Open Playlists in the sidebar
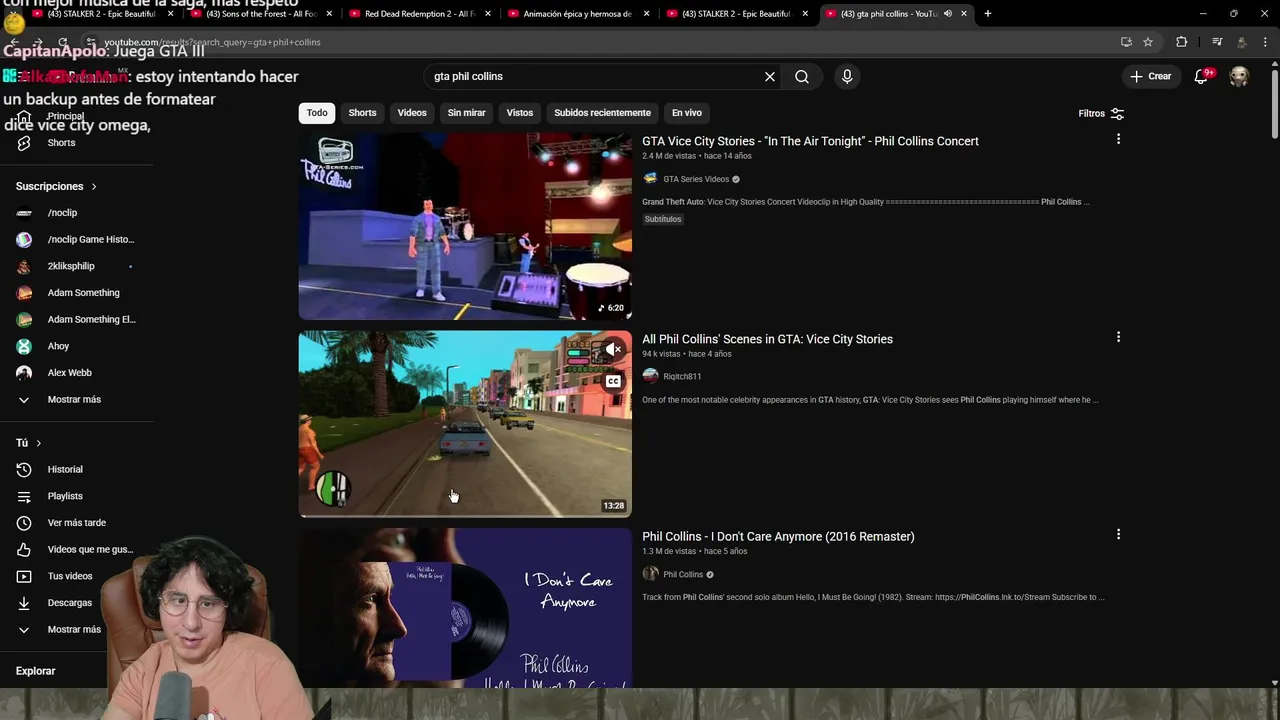This screenshot has width=1280, height=720. (x=65, y=496)
